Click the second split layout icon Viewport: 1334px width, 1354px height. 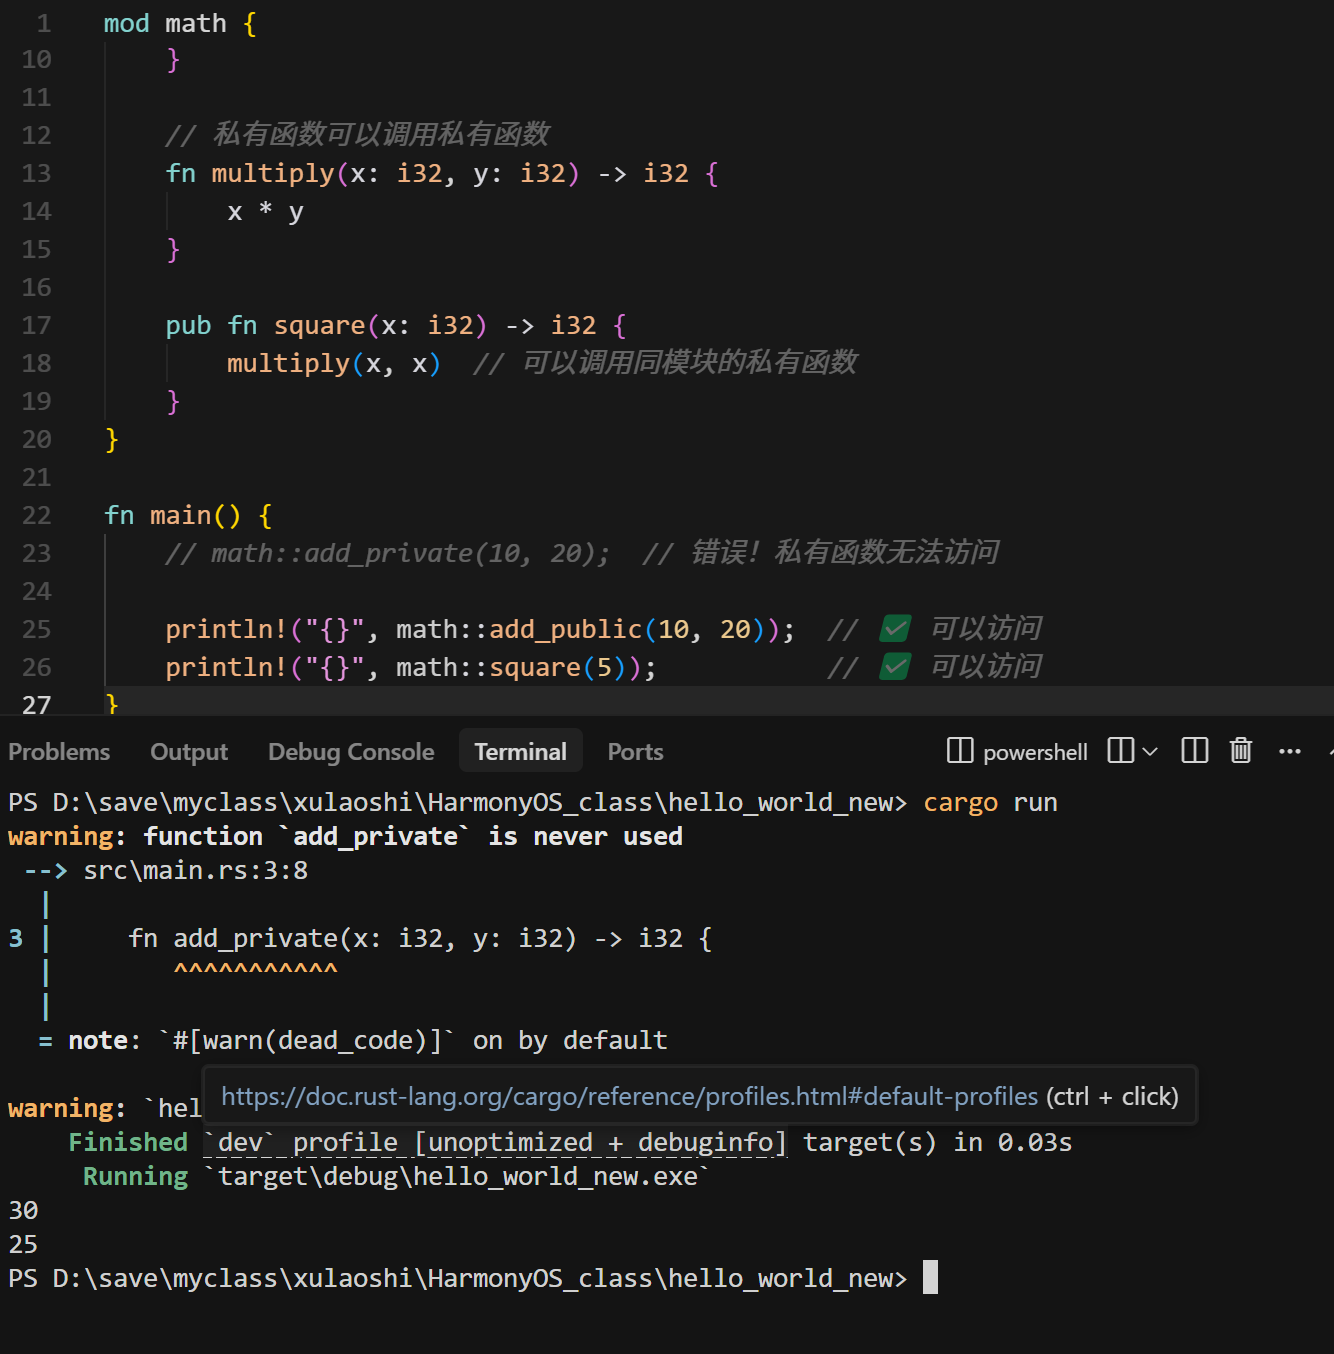click(x=1195, y=750)
